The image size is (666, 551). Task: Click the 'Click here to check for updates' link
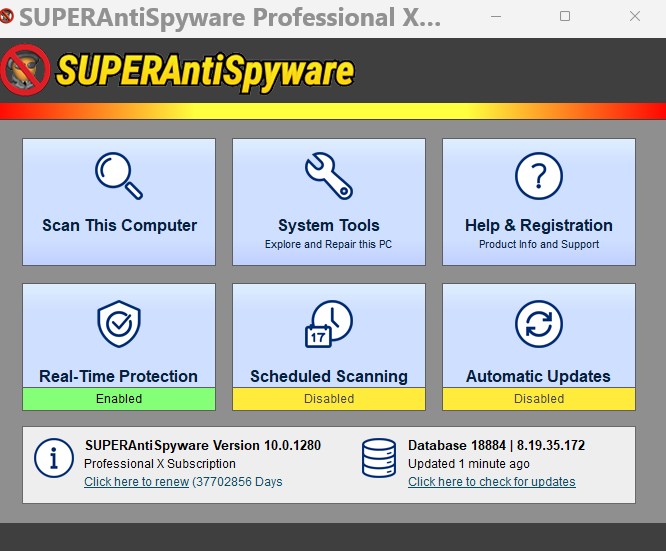coord(491,482)
